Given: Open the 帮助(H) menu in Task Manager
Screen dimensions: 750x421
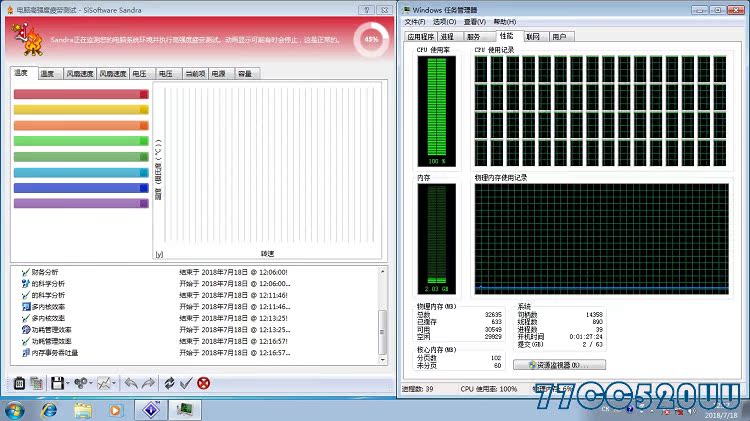Looking at the screenshot, I should (x=505, y=22).
